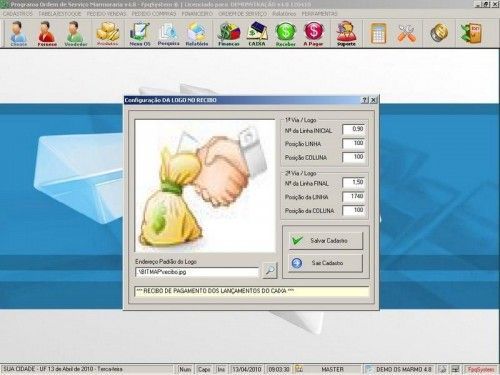Open the calculator toolbar icon
Screen dimensions: 500x375
[378, 33]
